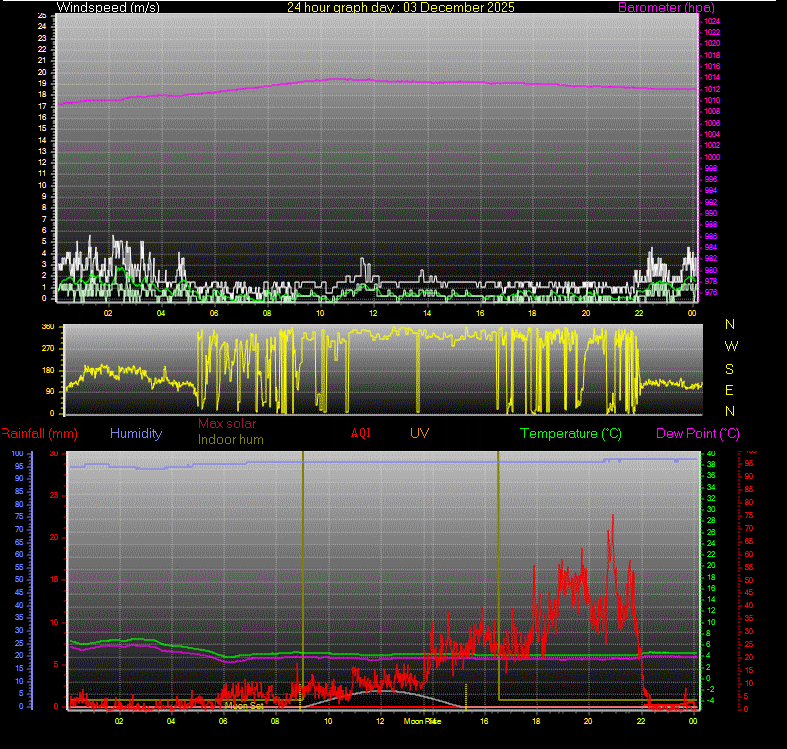Select the 12 hour label under bottom graph
787x749 pixels.
[x=380, y=721]
